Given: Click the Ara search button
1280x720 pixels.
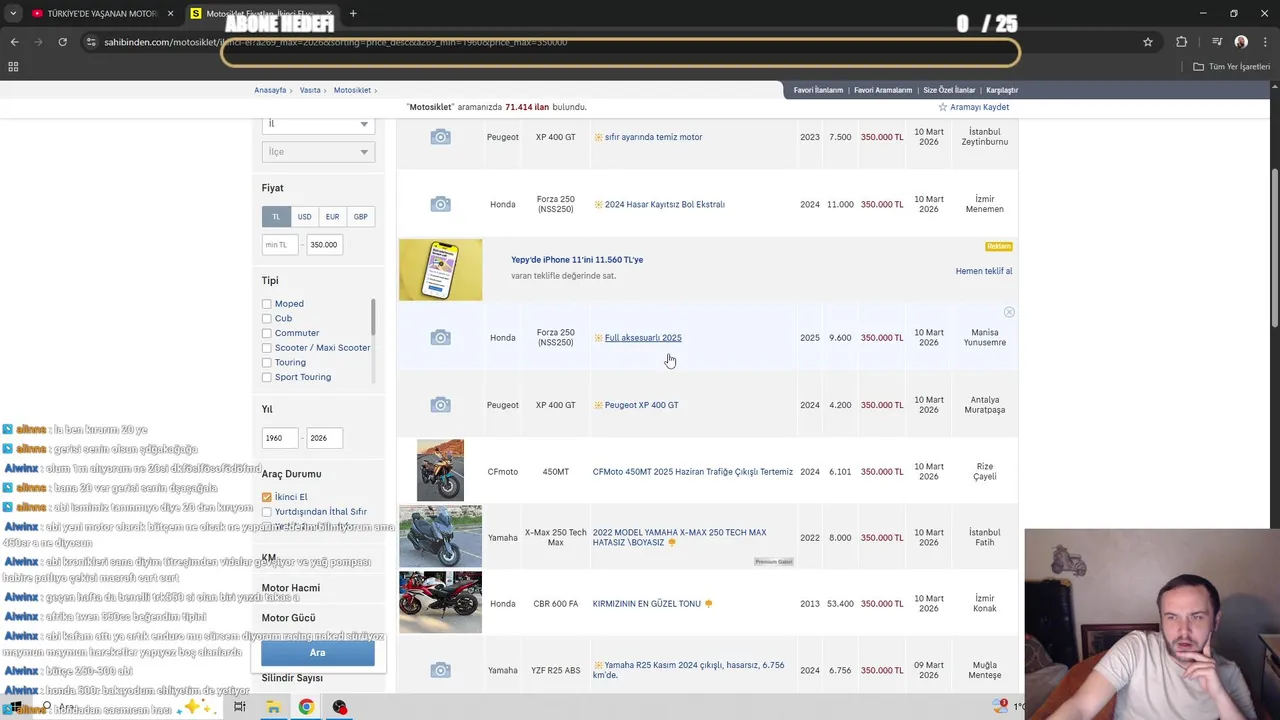Looking at the screenshot, I should coord(318,653).
